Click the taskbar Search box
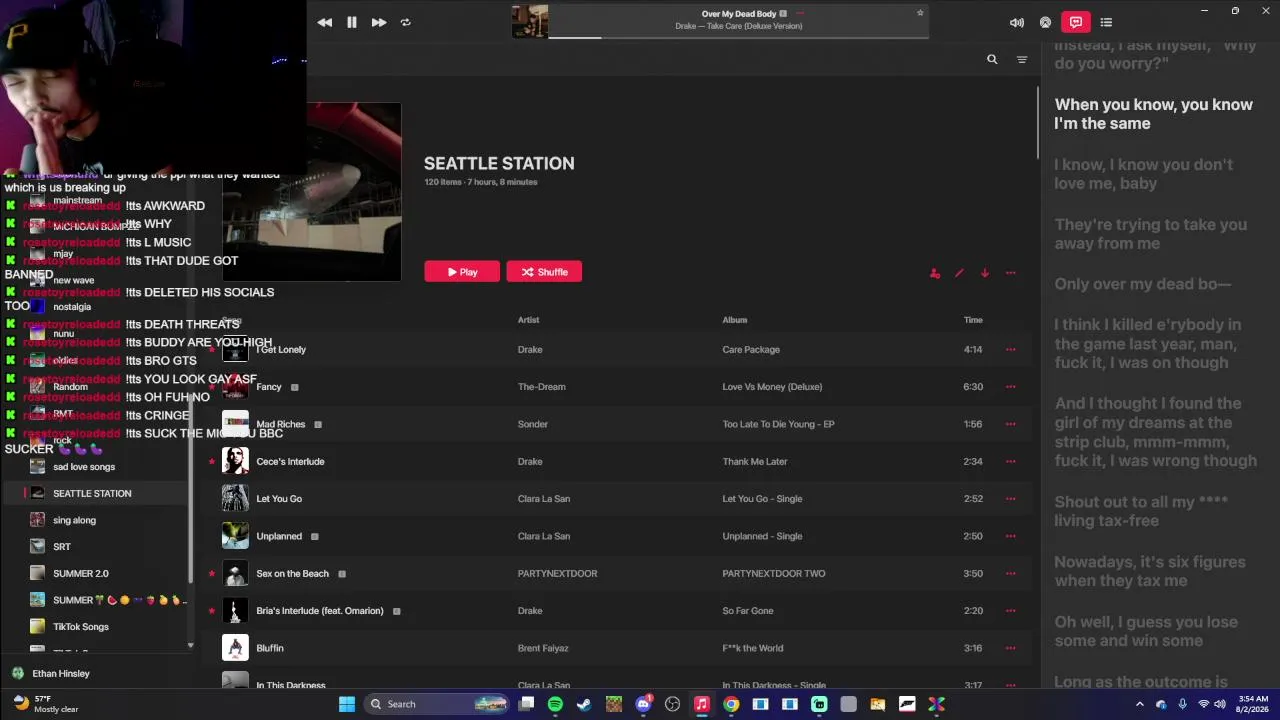This screenshot has width=1280, height=720. click(x=438, y=704)
